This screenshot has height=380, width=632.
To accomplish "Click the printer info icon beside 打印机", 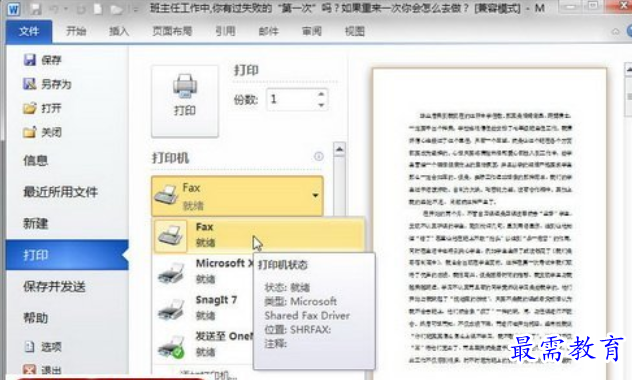I will (x=318, y=156).
